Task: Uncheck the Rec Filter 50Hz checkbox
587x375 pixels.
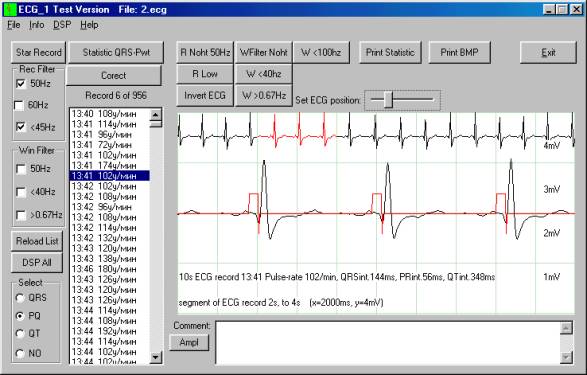Action: [x=21, y=83]
